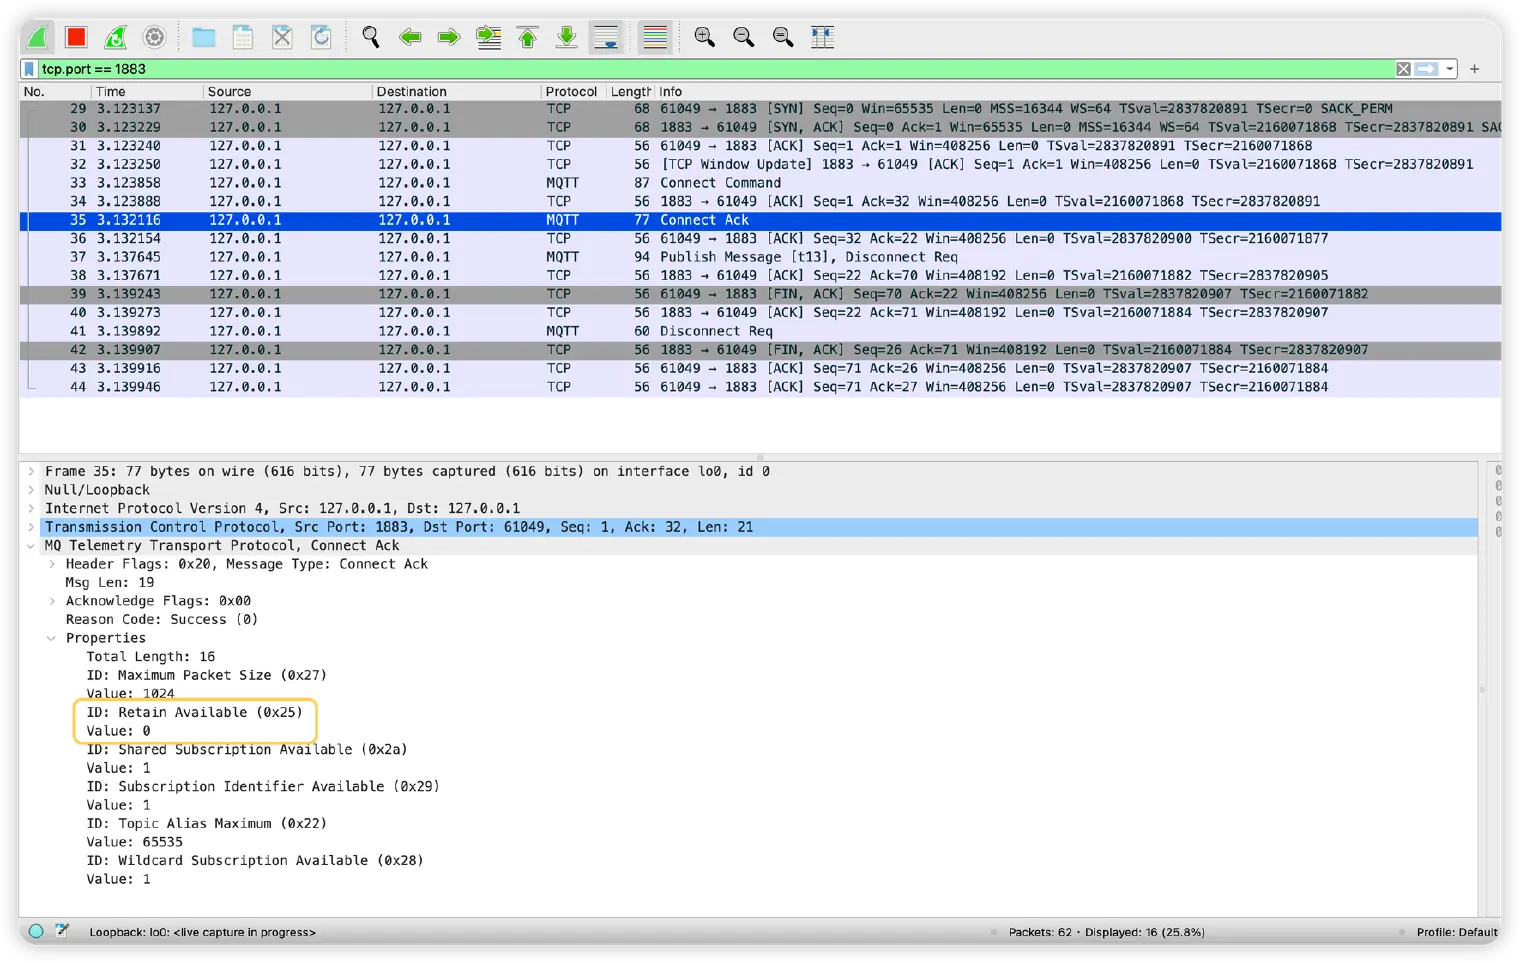This screenshot has width=1520, height=963.
Task: Click the Go to specified packet icon
Action: click(488, 37)
